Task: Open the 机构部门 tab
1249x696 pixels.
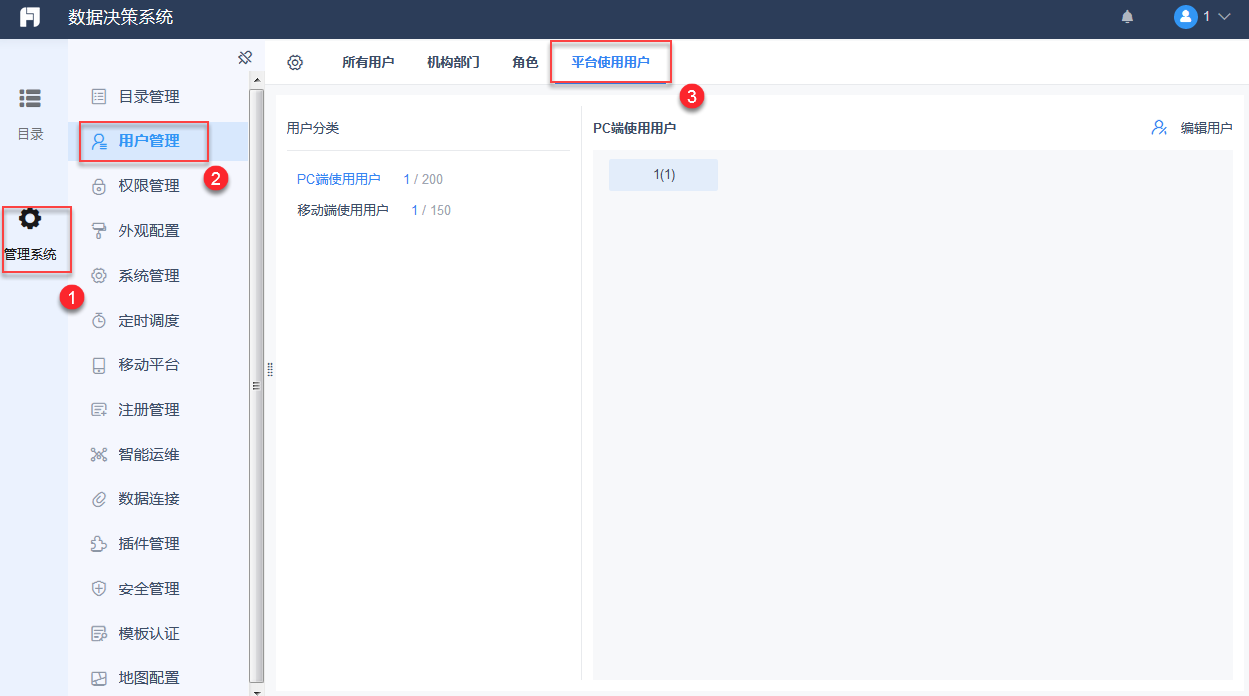Action: pos(452,62)
